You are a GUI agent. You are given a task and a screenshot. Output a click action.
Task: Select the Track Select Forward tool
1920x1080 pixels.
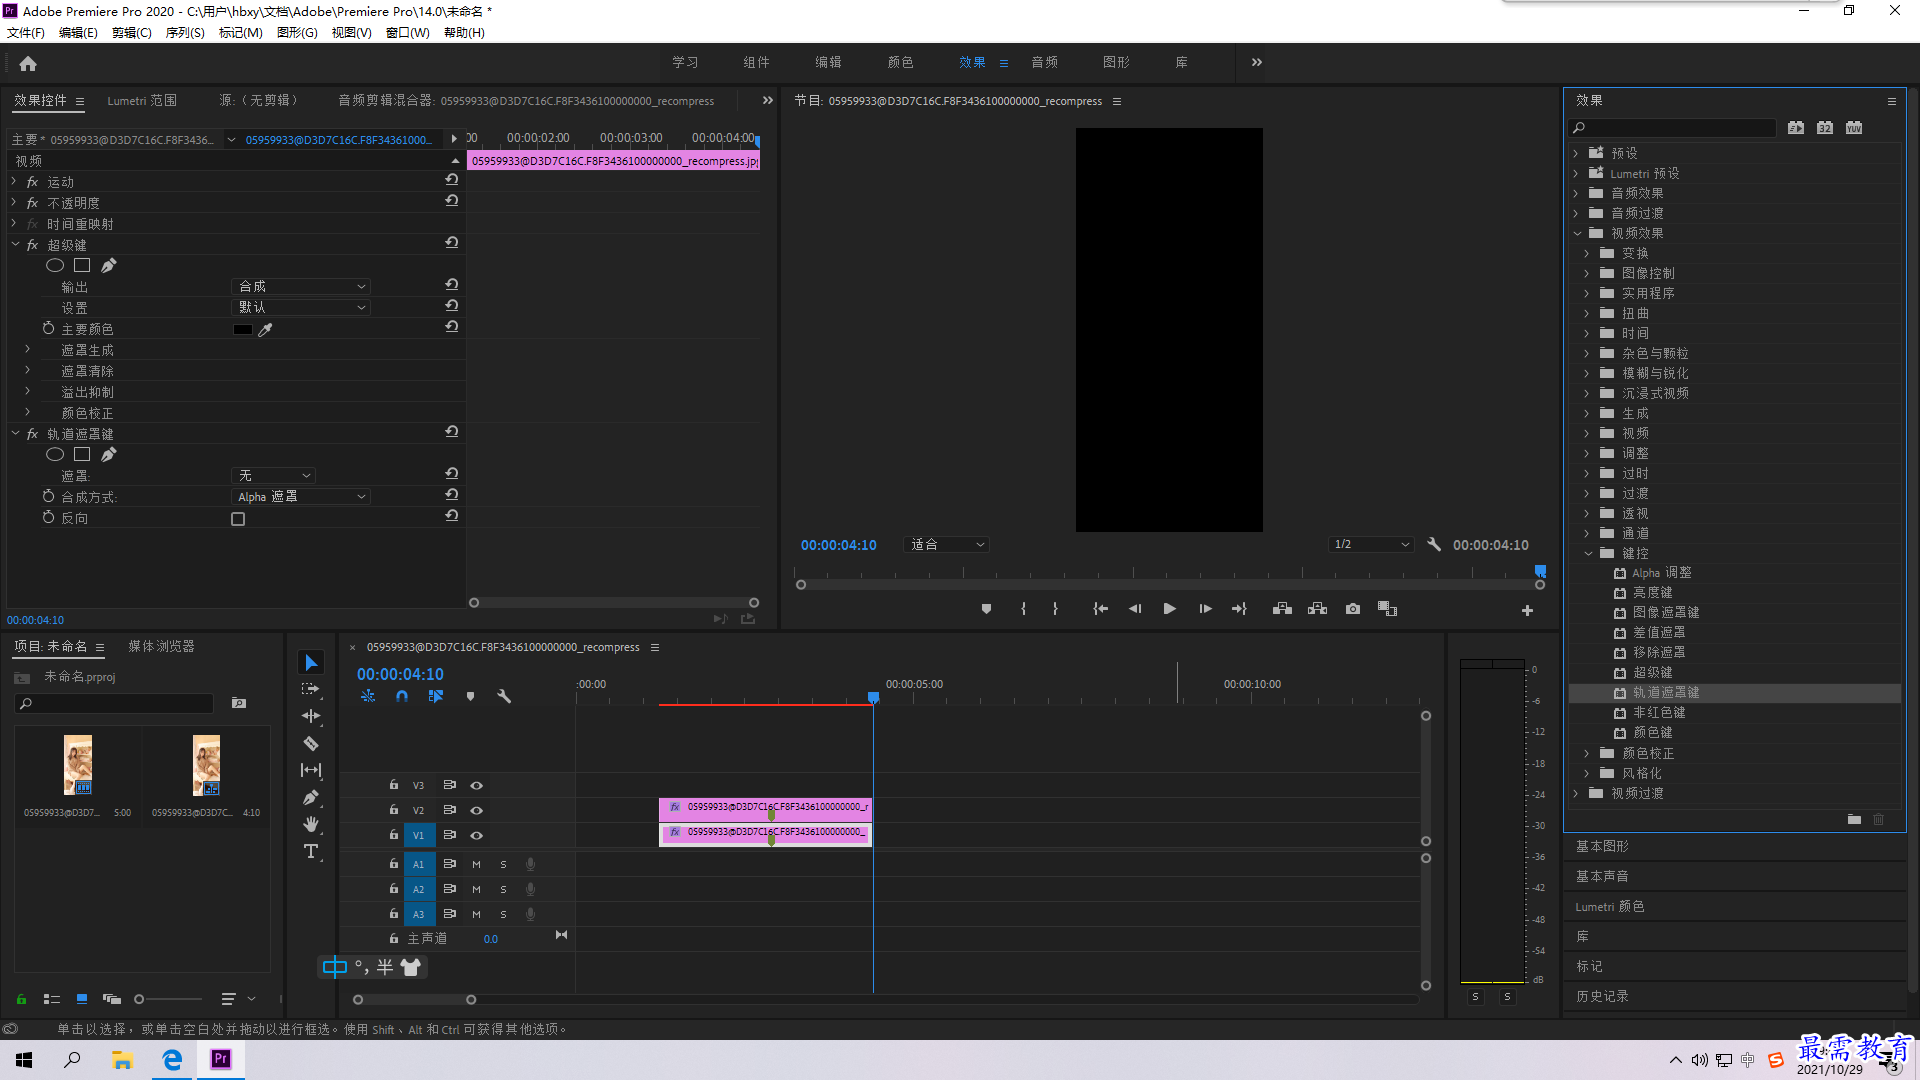click(311, 689)
